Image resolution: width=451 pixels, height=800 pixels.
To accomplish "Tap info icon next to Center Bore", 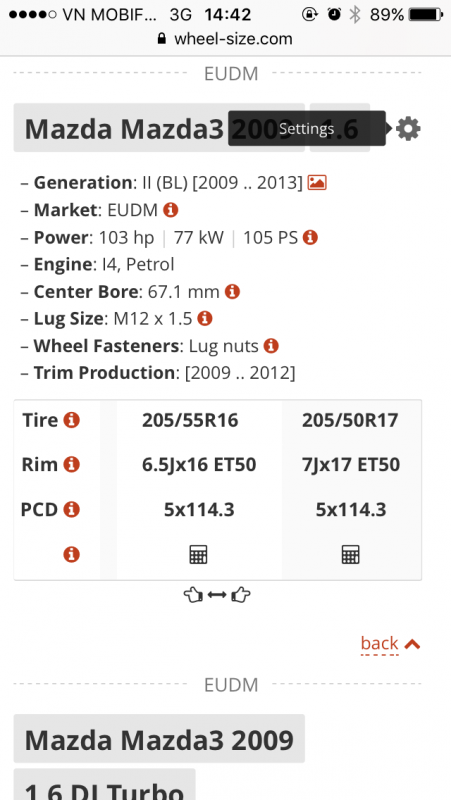I will click(x=232, y=292).
